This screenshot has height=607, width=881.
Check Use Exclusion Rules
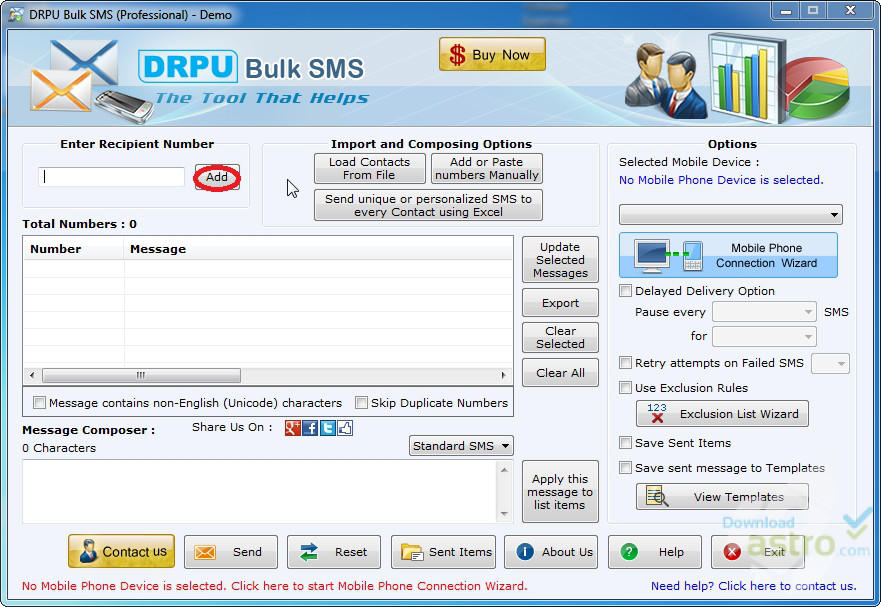(x=625, y=387)
